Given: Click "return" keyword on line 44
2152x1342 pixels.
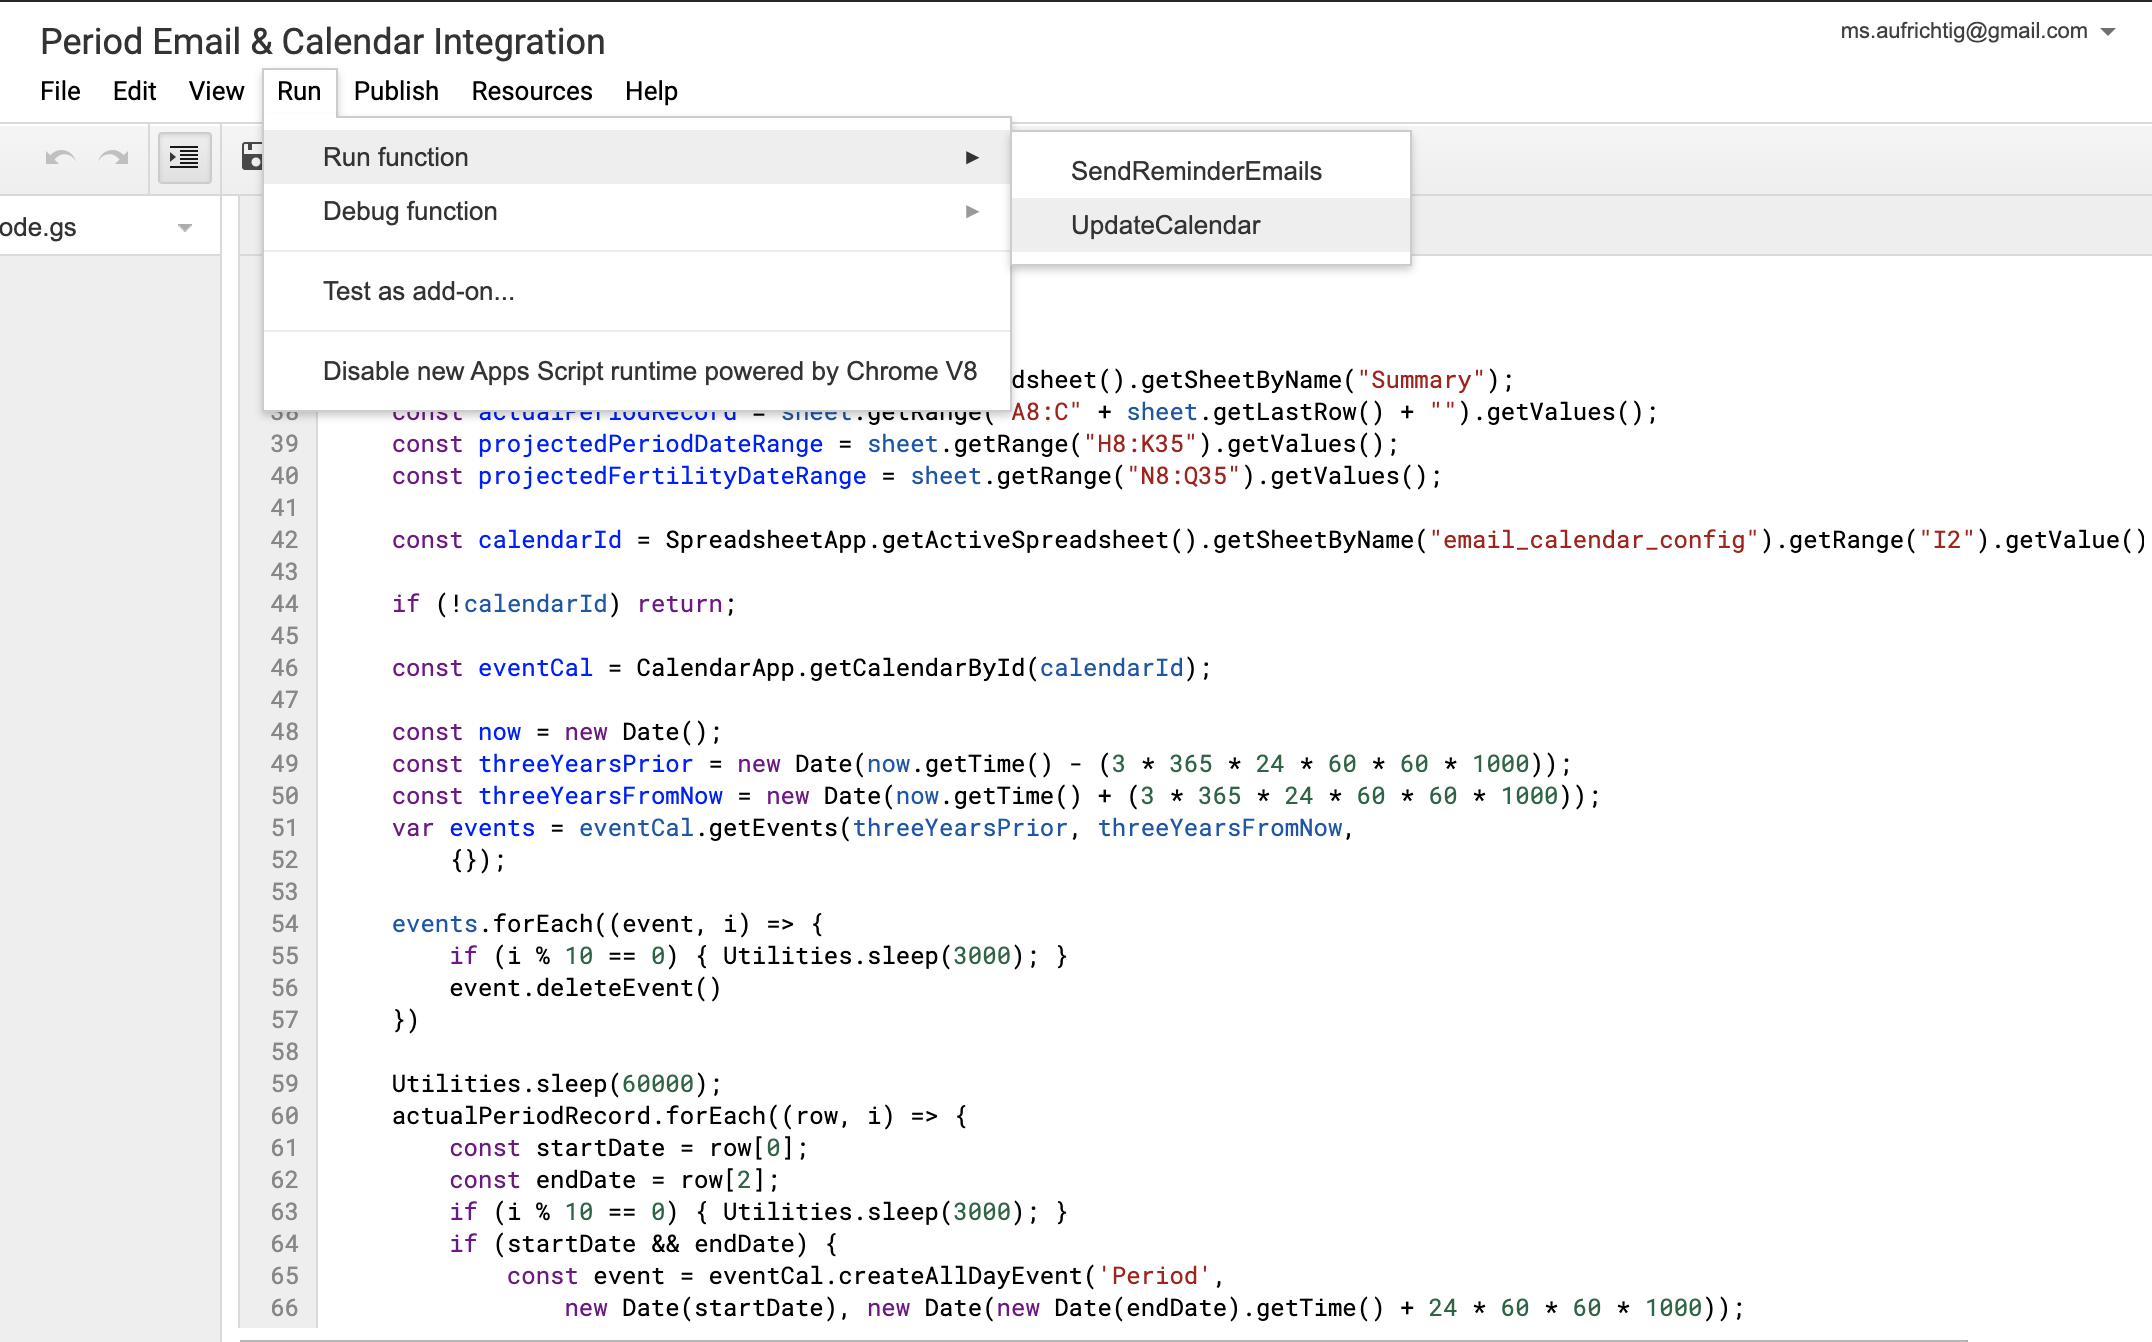Looking at the screenshot, I should point(680,604).
